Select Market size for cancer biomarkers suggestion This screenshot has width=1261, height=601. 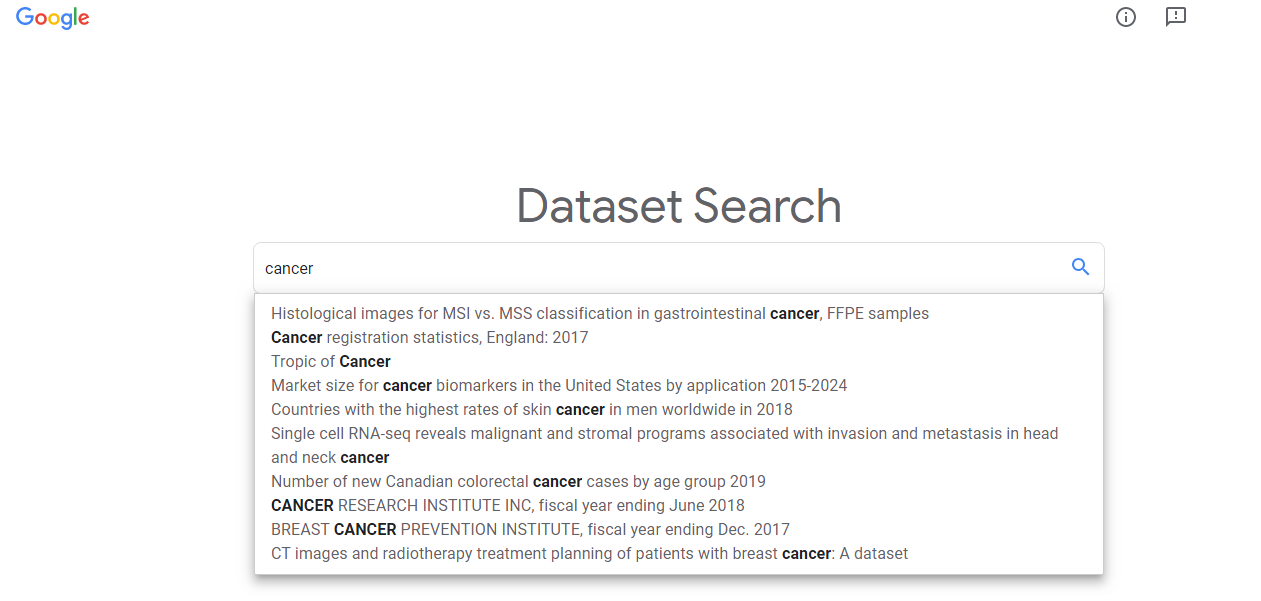tap(559, 385)
